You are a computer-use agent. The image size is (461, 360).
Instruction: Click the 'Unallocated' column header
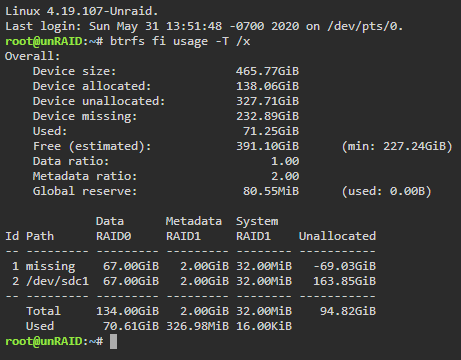coord(337,236)
